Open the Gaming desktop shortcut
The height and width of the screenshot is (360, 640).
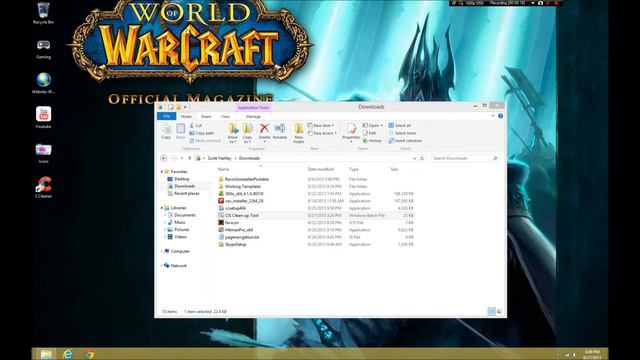pyautogui.click(x=43, y=49)
